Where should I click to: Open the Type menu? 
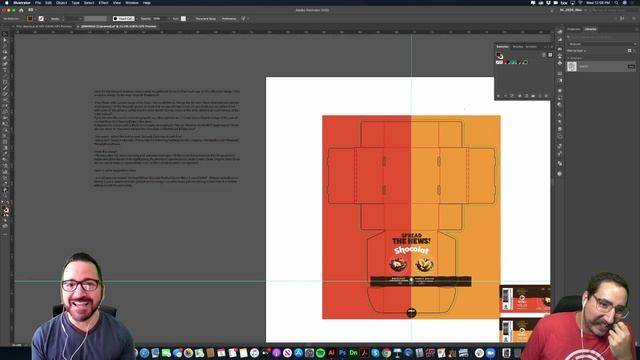pyautogui.click(x=76, y=2)
